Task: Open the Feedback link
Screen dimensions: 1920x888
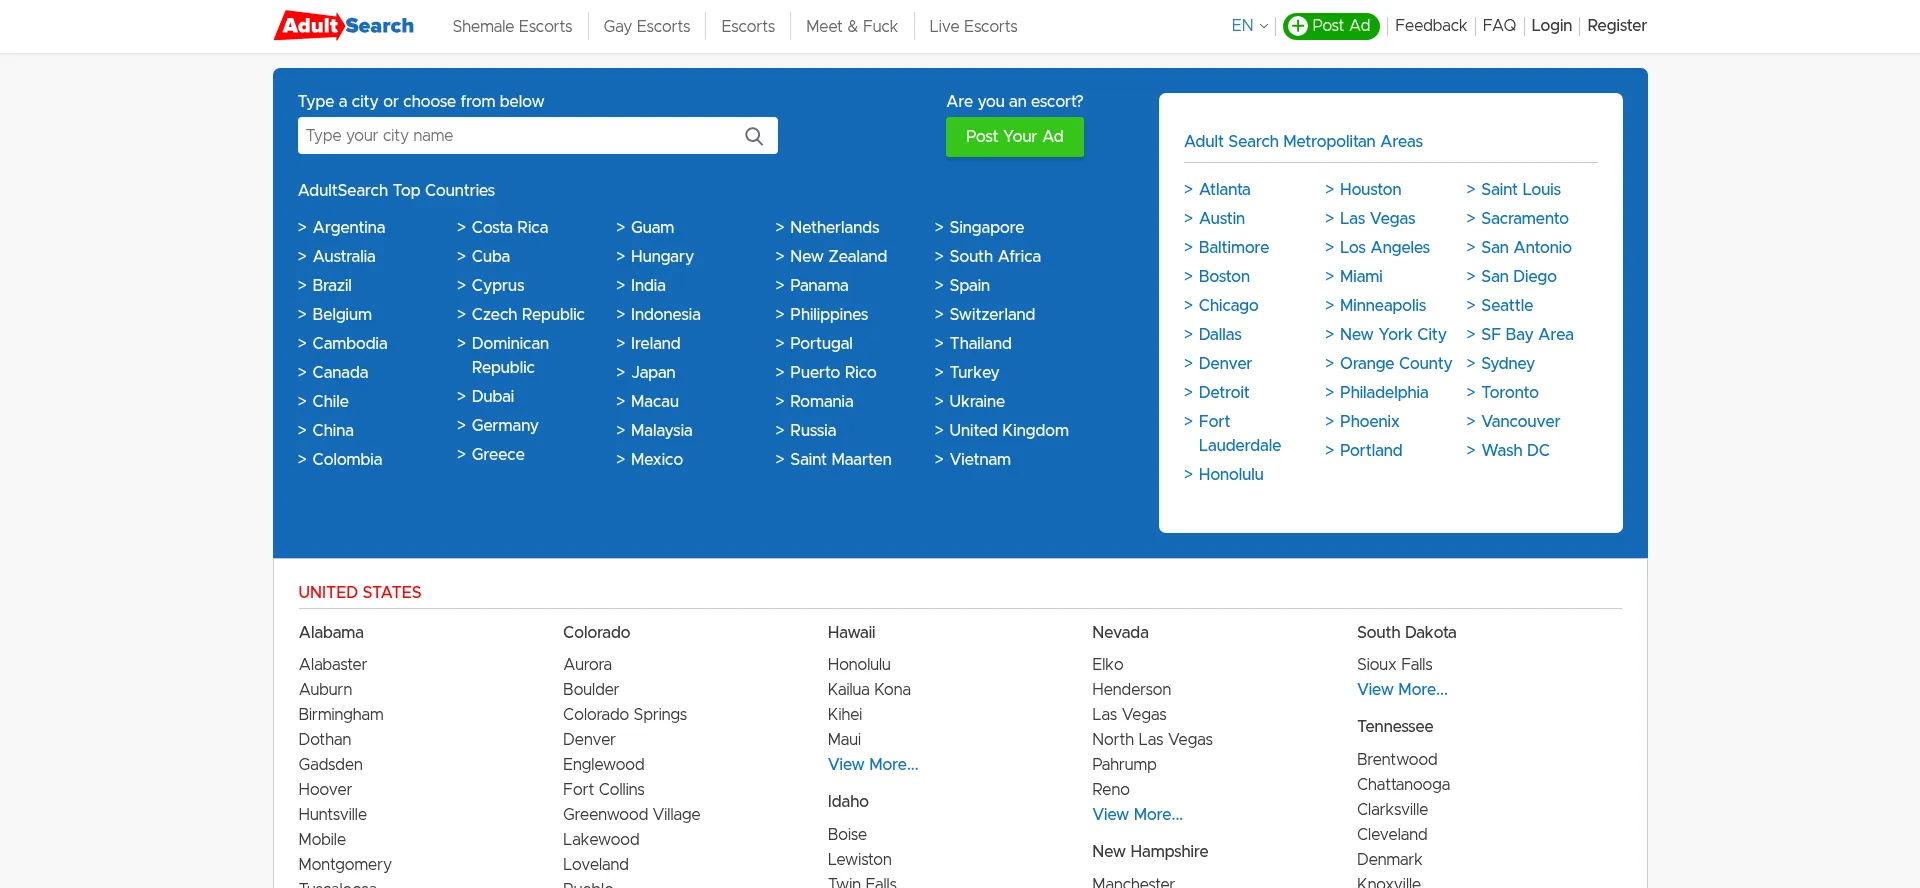Action: tap(1430, 26)
